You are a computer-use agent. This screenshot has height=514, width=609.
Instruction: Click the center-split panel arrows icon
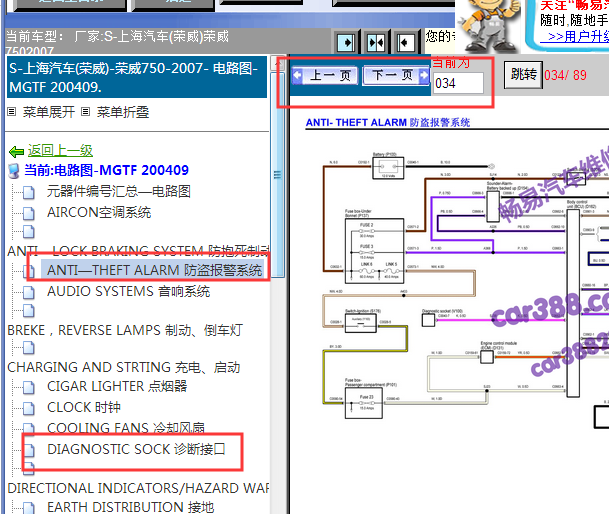coord(376,42)
